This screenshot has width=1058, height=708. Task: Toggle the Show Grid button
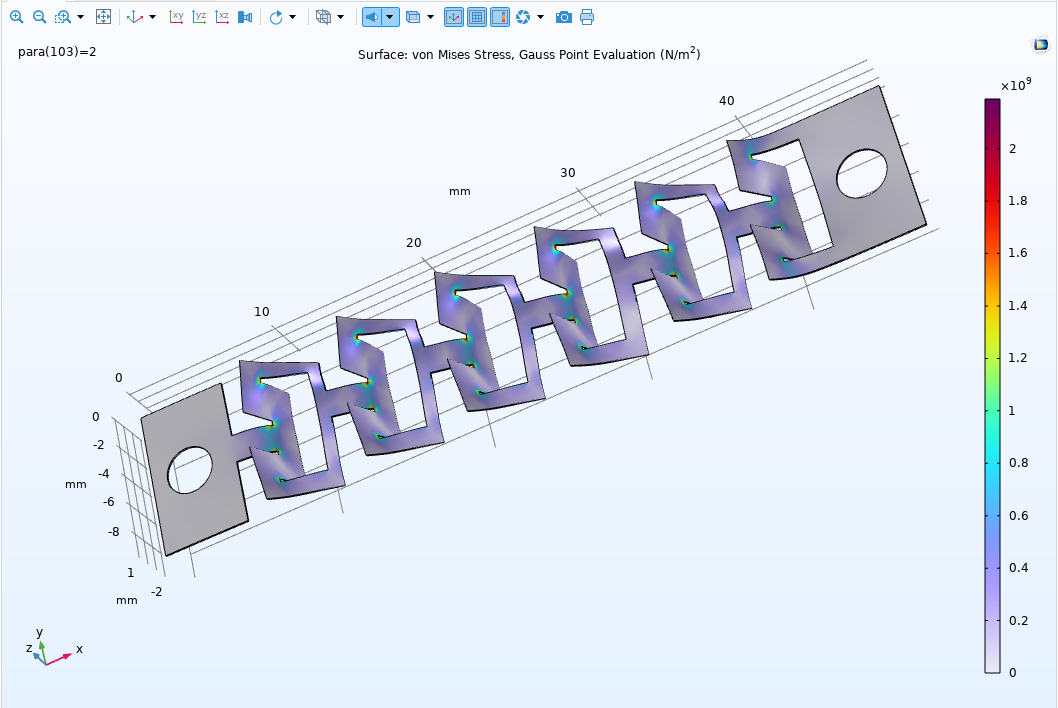(x=479, y=16)
